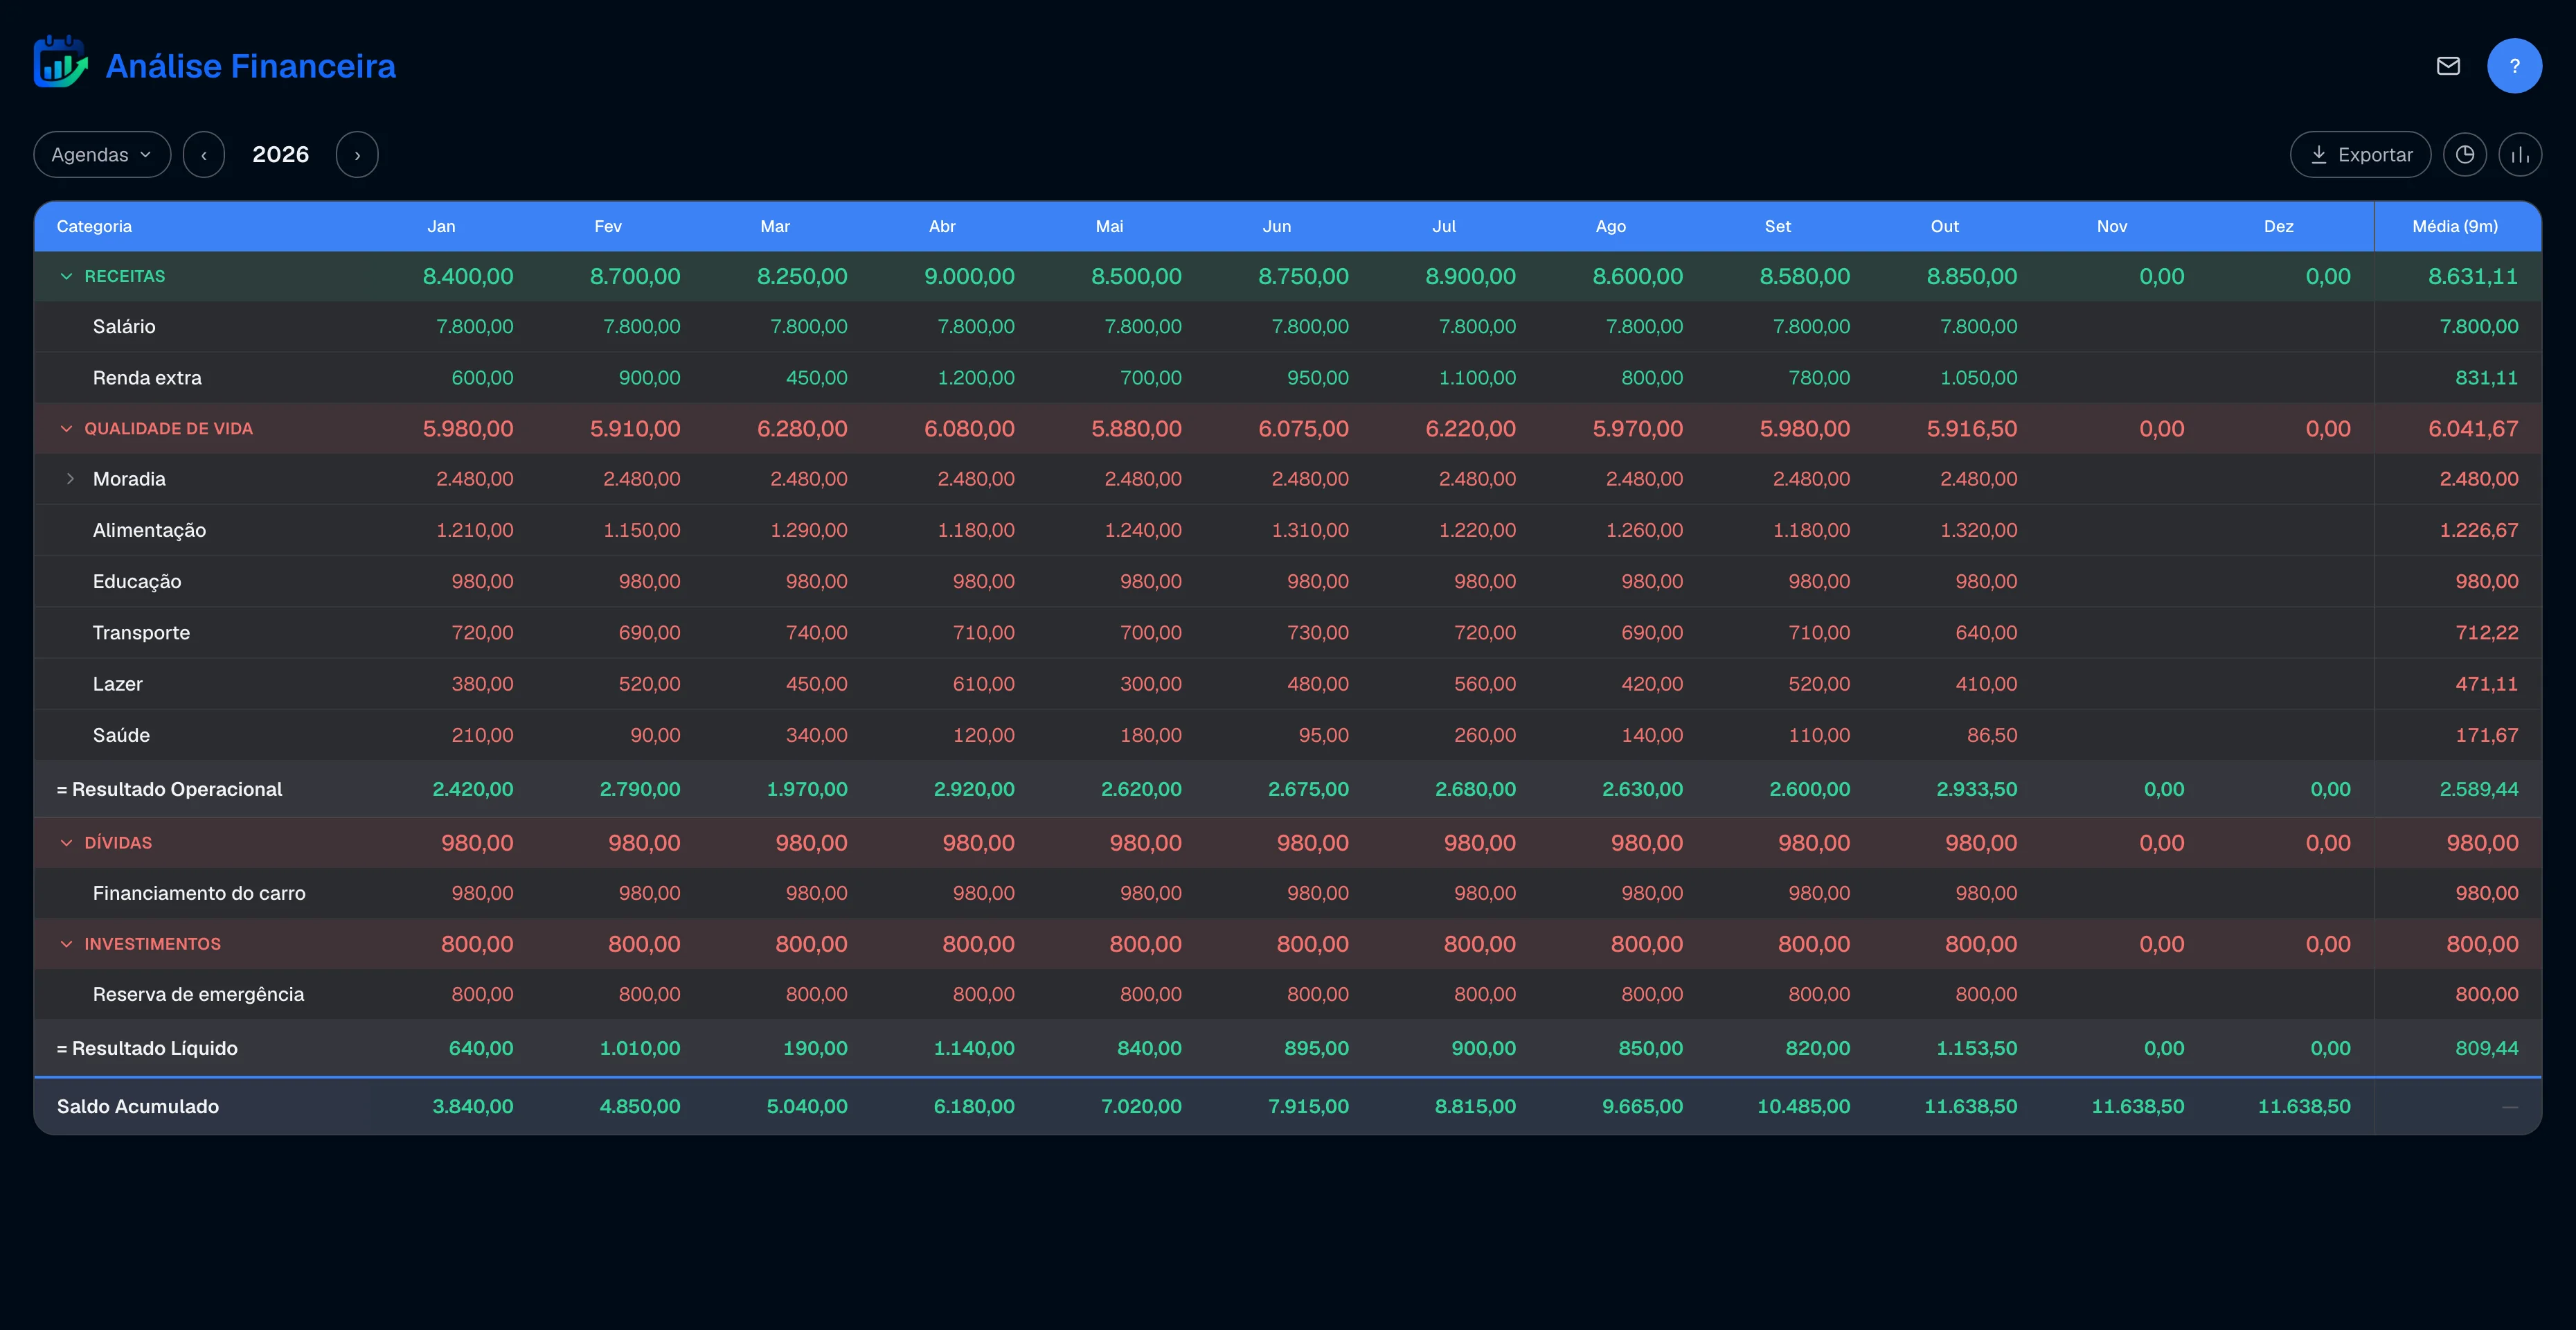Image resolution: width=2576 pixels, height=1330 pixels.
Task: Click the 2026 year label
Action: point(281,155)
